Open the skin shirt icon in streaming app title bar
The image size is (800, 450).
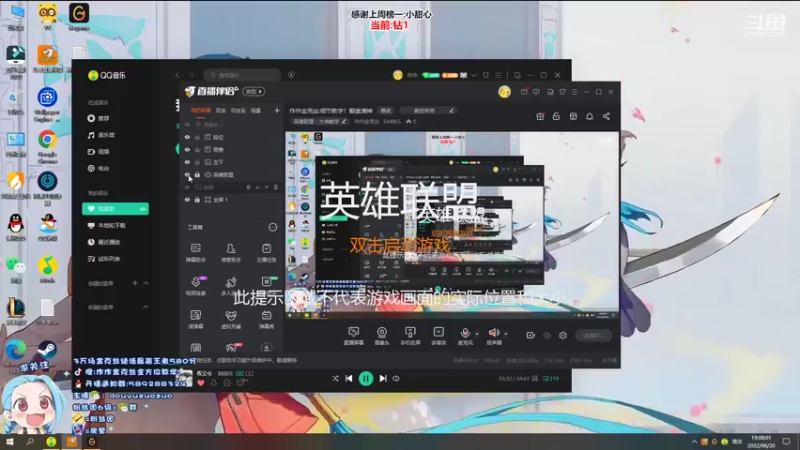click(562, 92)
